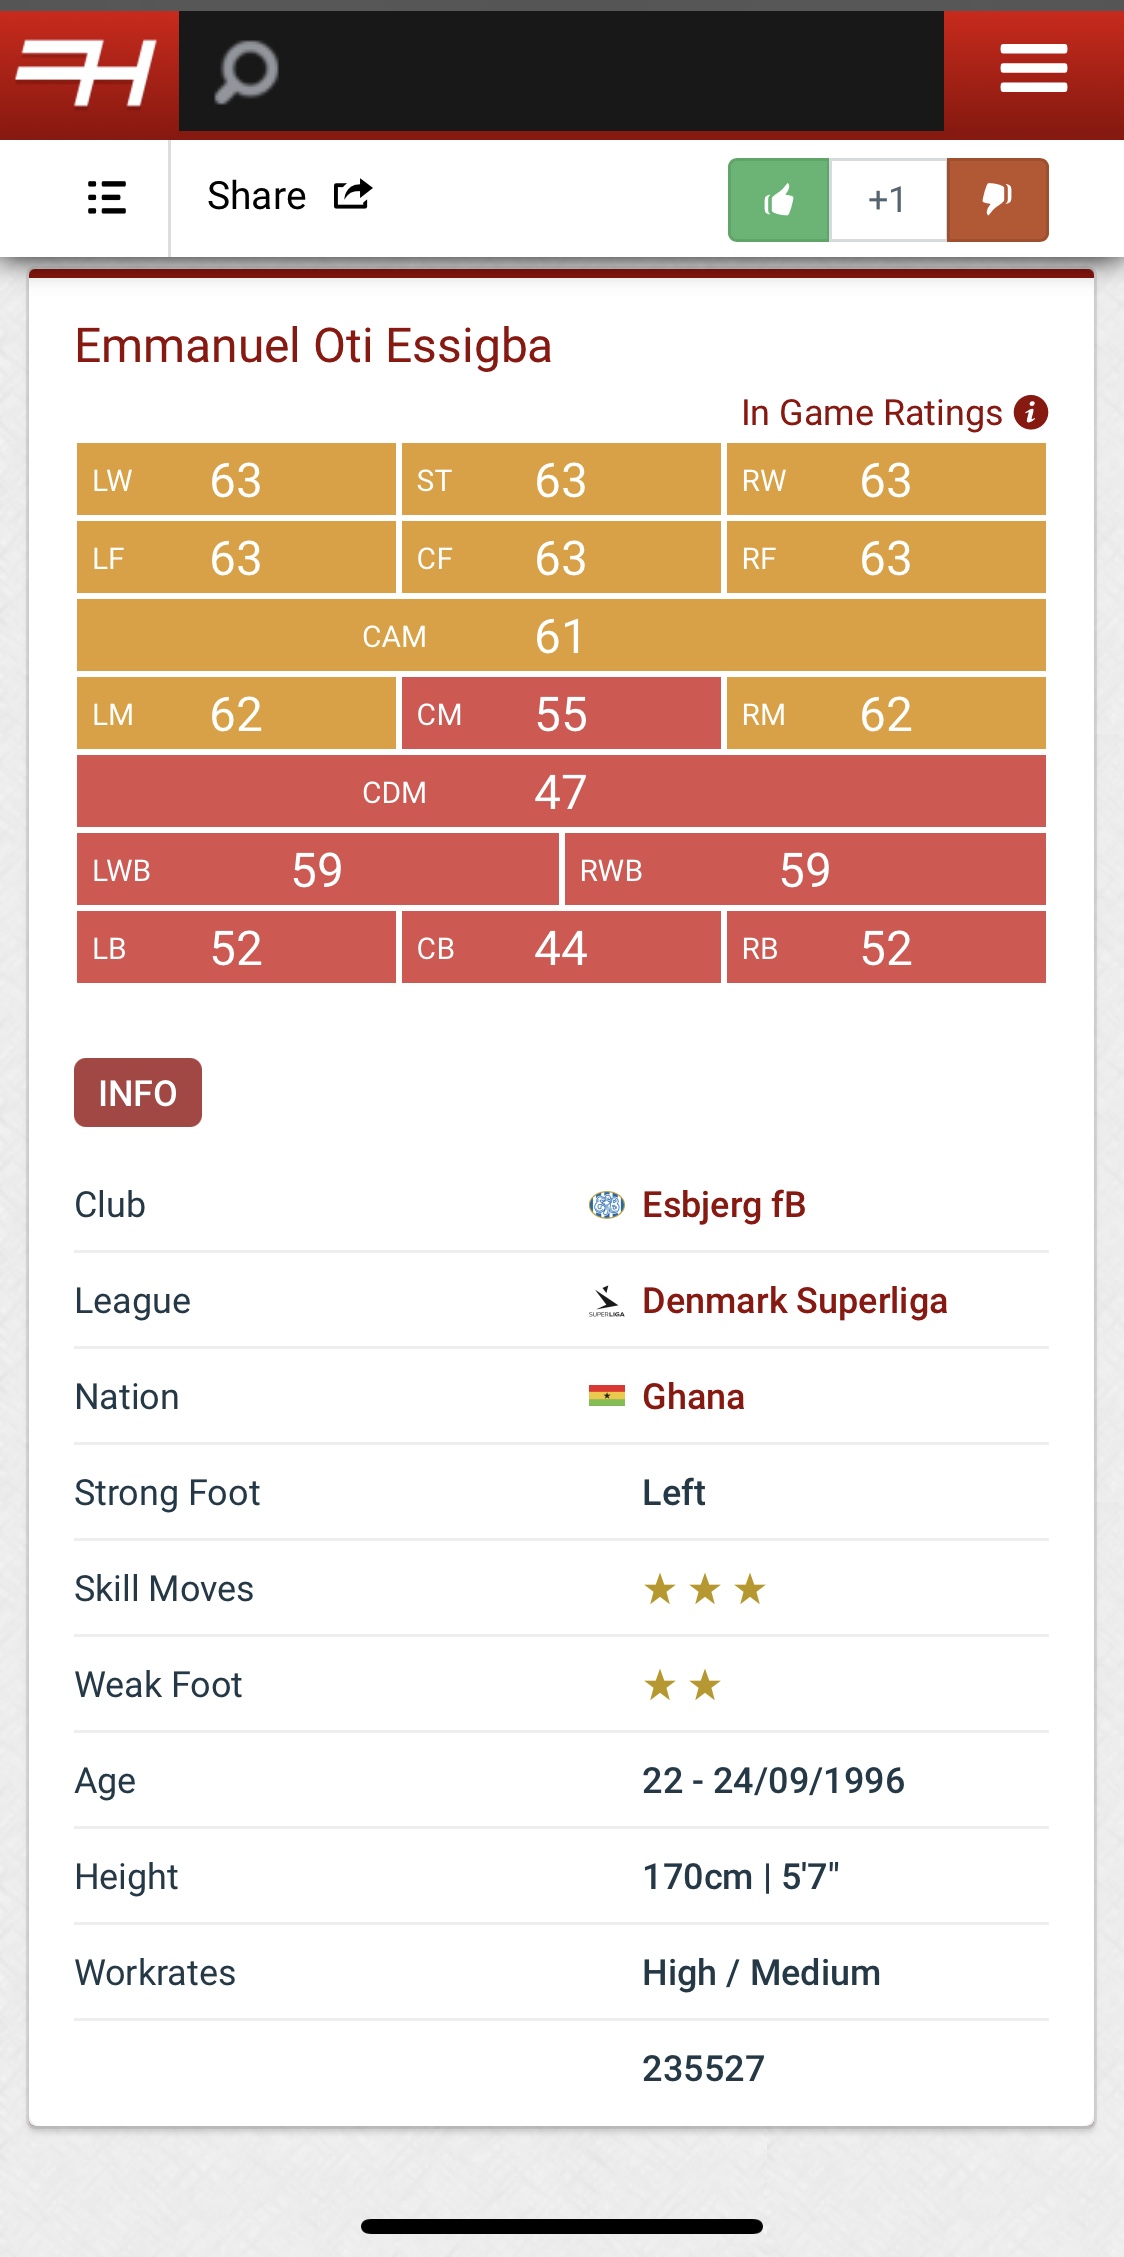The image size is (1124, 2257).
Task: Tap the FUTHEAD logo icon
Action: pyautogui.click(x=88, y=72)
